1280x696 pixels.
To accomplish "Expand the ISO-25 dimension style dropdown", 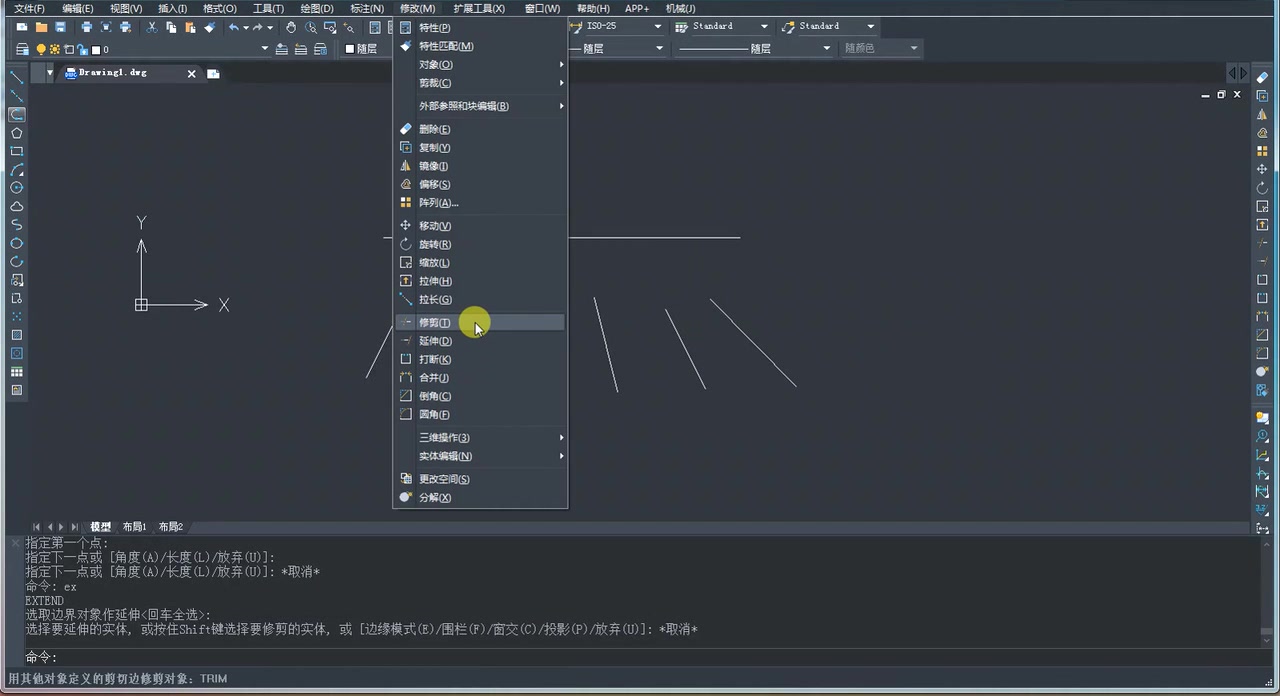I will pyautogui.click(x=657, y=26).
